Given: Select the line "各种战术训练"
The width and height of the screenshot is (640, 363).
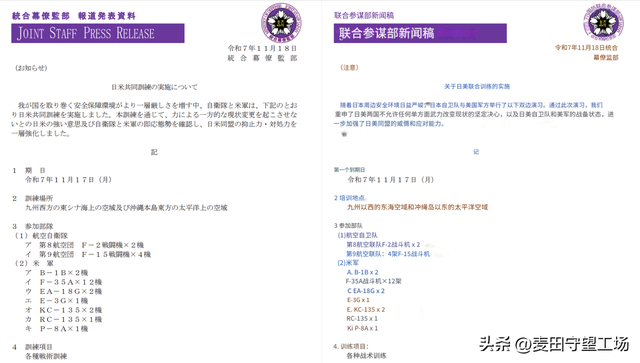Looking at the screenshot, I should click(367, 356).
